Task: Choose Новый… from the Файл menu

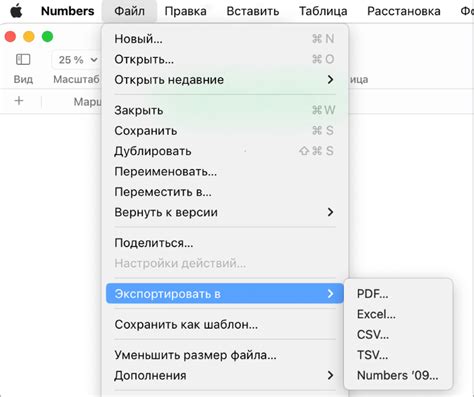Action: (x=225, y=39)
